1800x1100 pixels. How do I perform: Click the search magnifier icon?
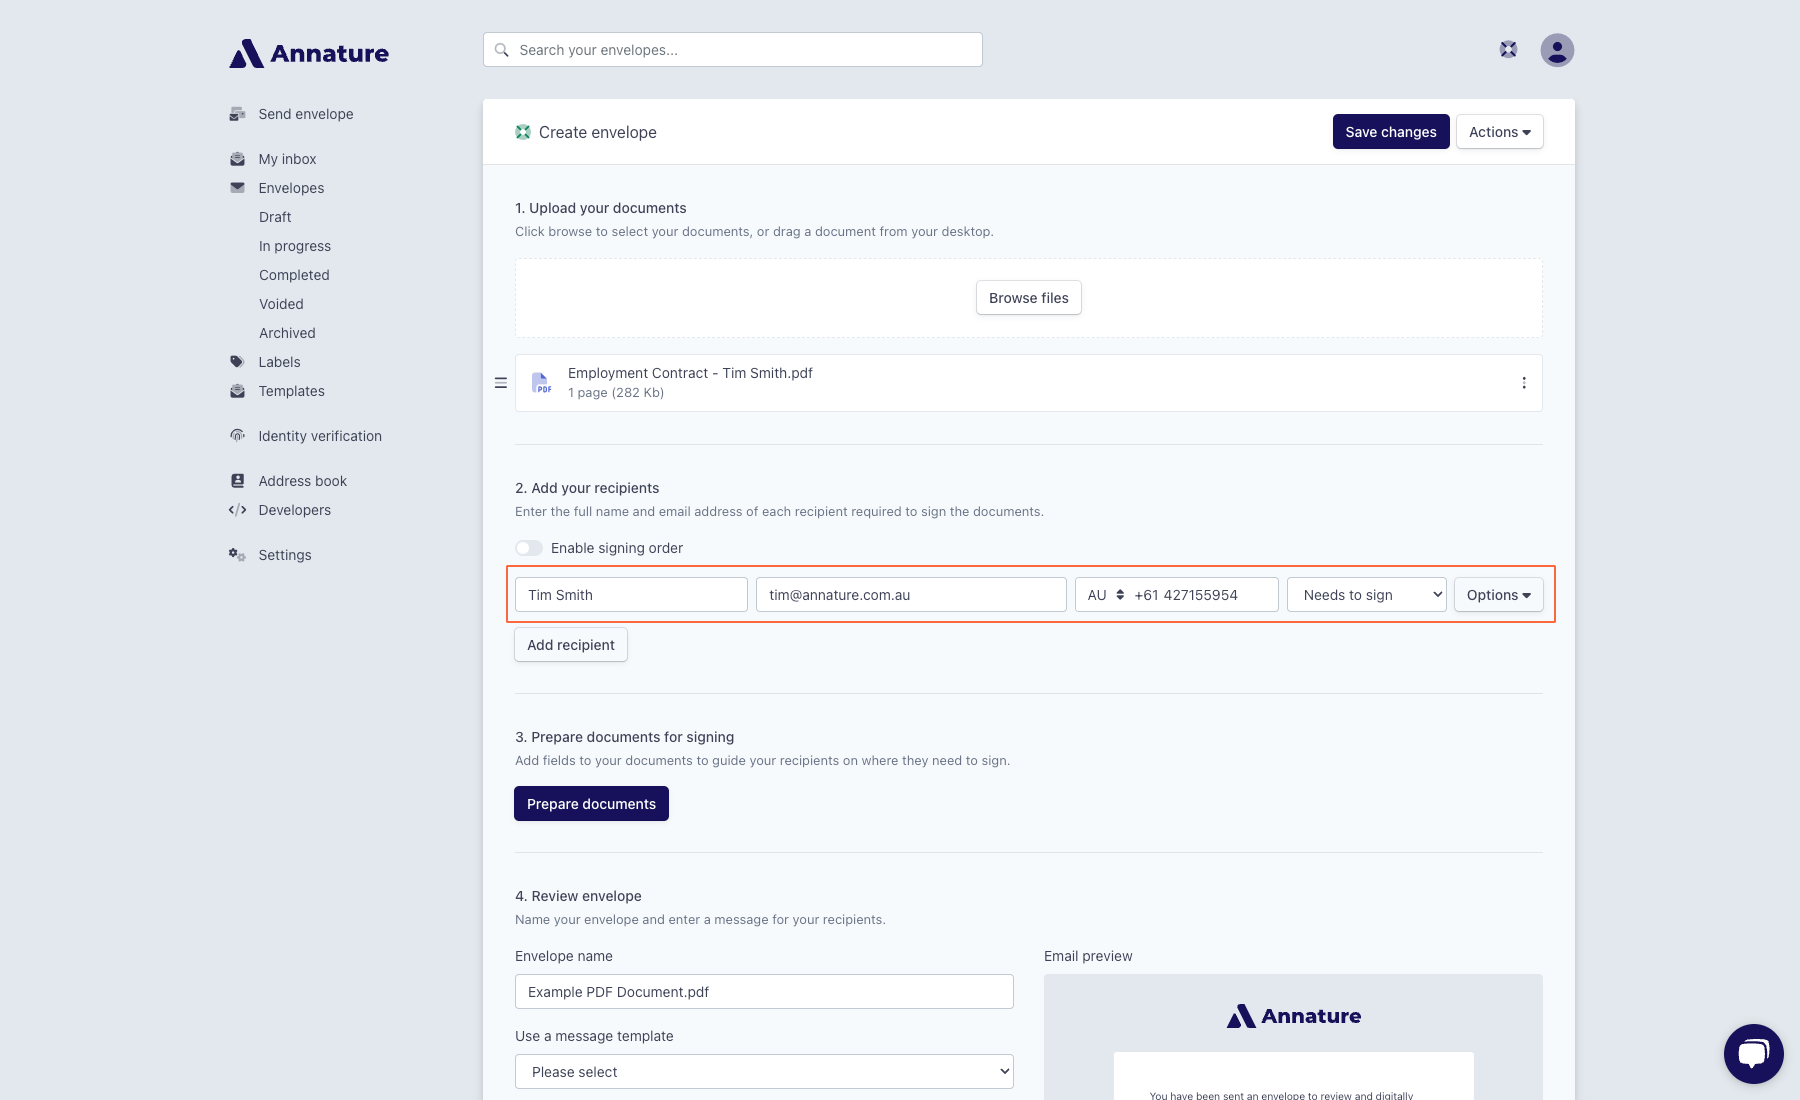(x=502, y=50)
